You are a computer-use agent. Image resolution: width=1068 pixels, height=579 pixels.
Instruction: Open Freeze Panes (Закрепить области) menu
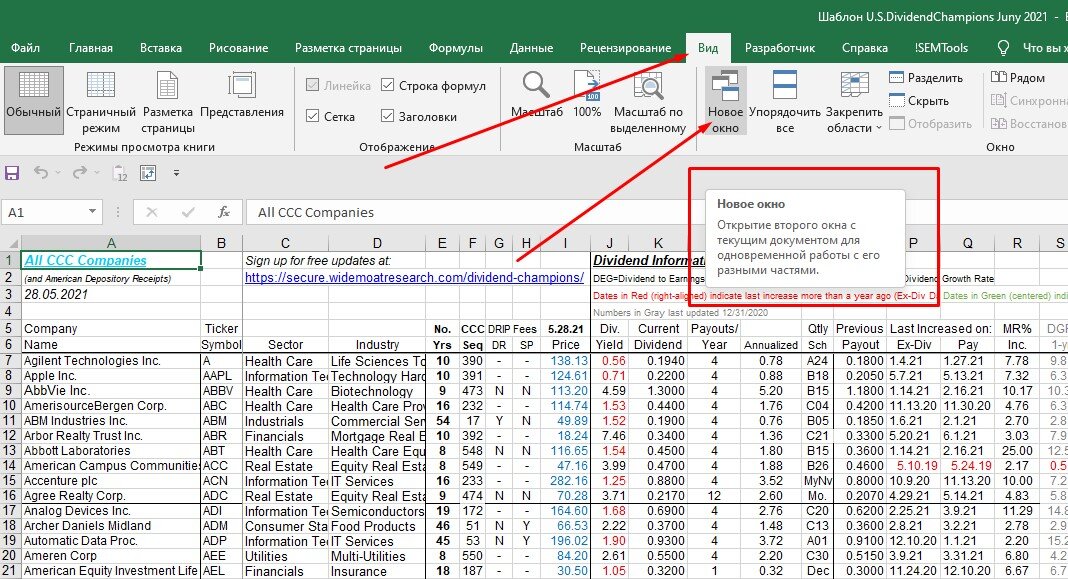[x=854, y=100]
